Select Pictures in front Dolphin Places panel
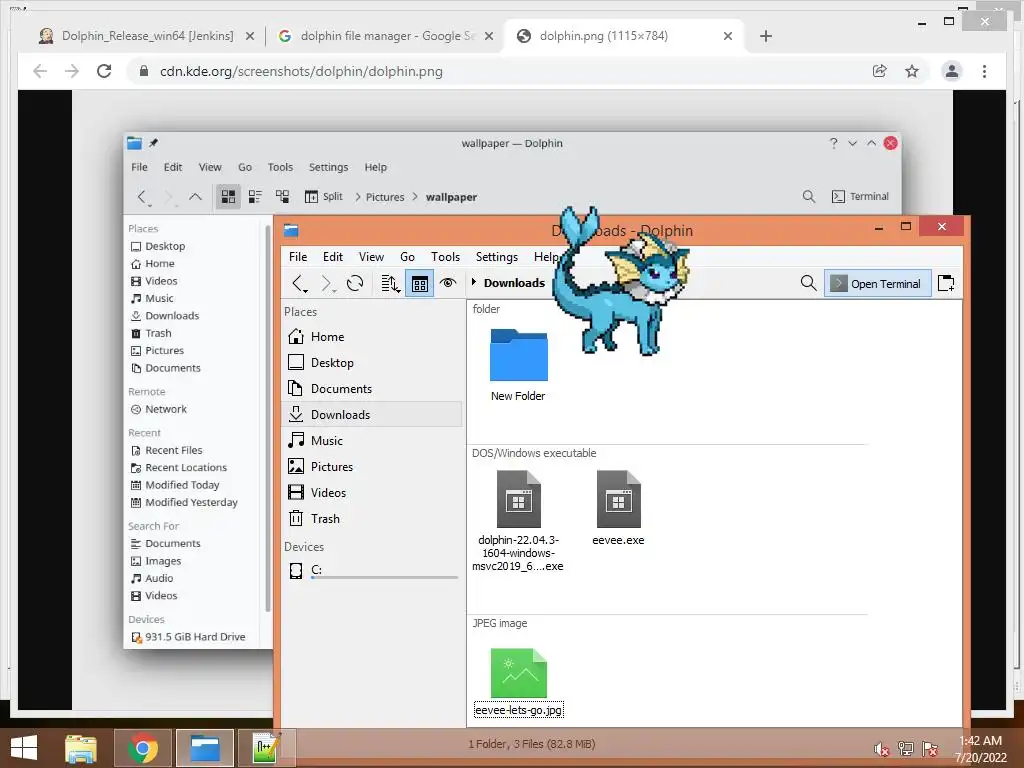 click(372, 467)
